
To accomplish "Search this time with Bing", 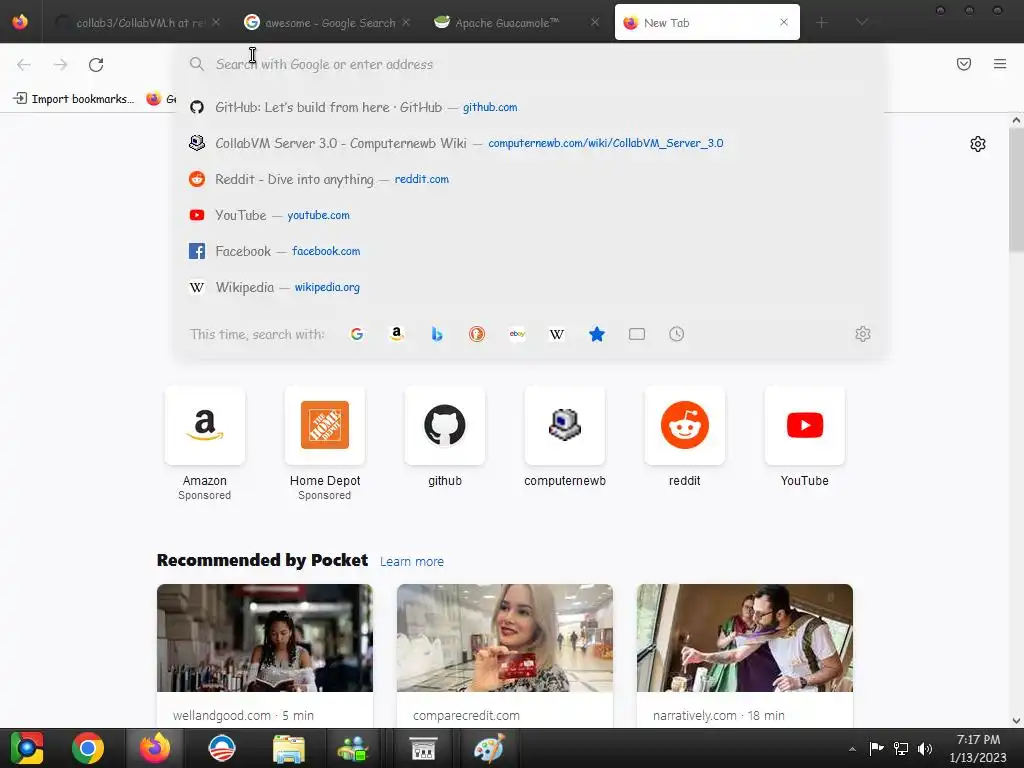I will pos(437,334).
